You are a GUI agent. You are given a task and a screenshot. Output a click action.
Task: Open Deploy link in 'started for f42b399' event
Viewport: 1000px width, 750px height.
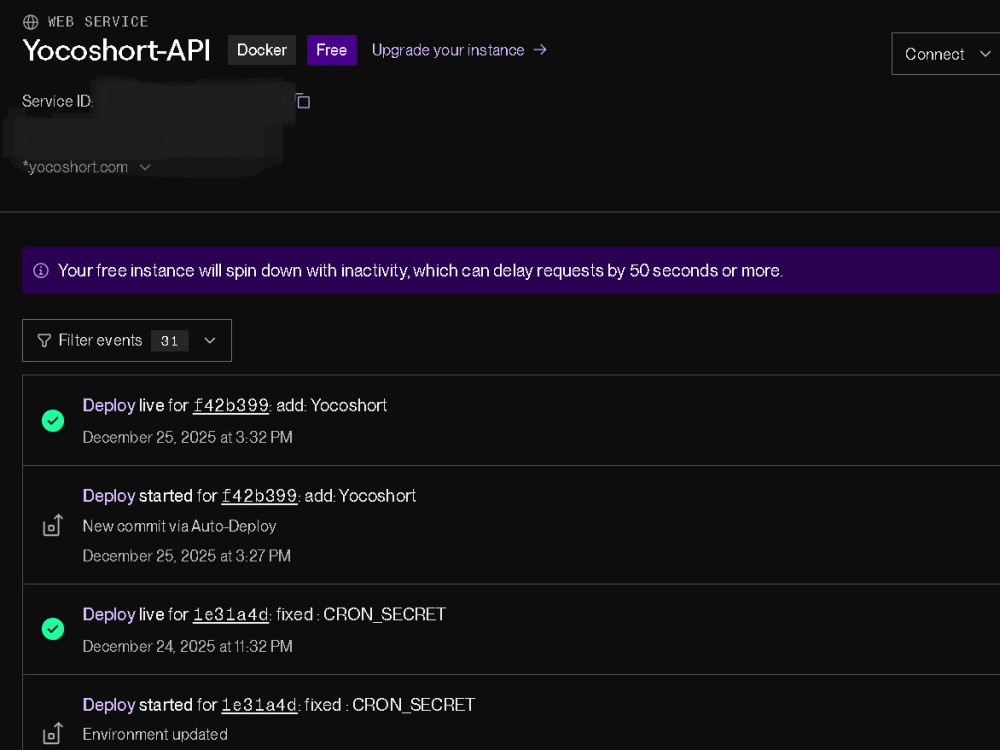pyautogui.click(x=109, y=496)
